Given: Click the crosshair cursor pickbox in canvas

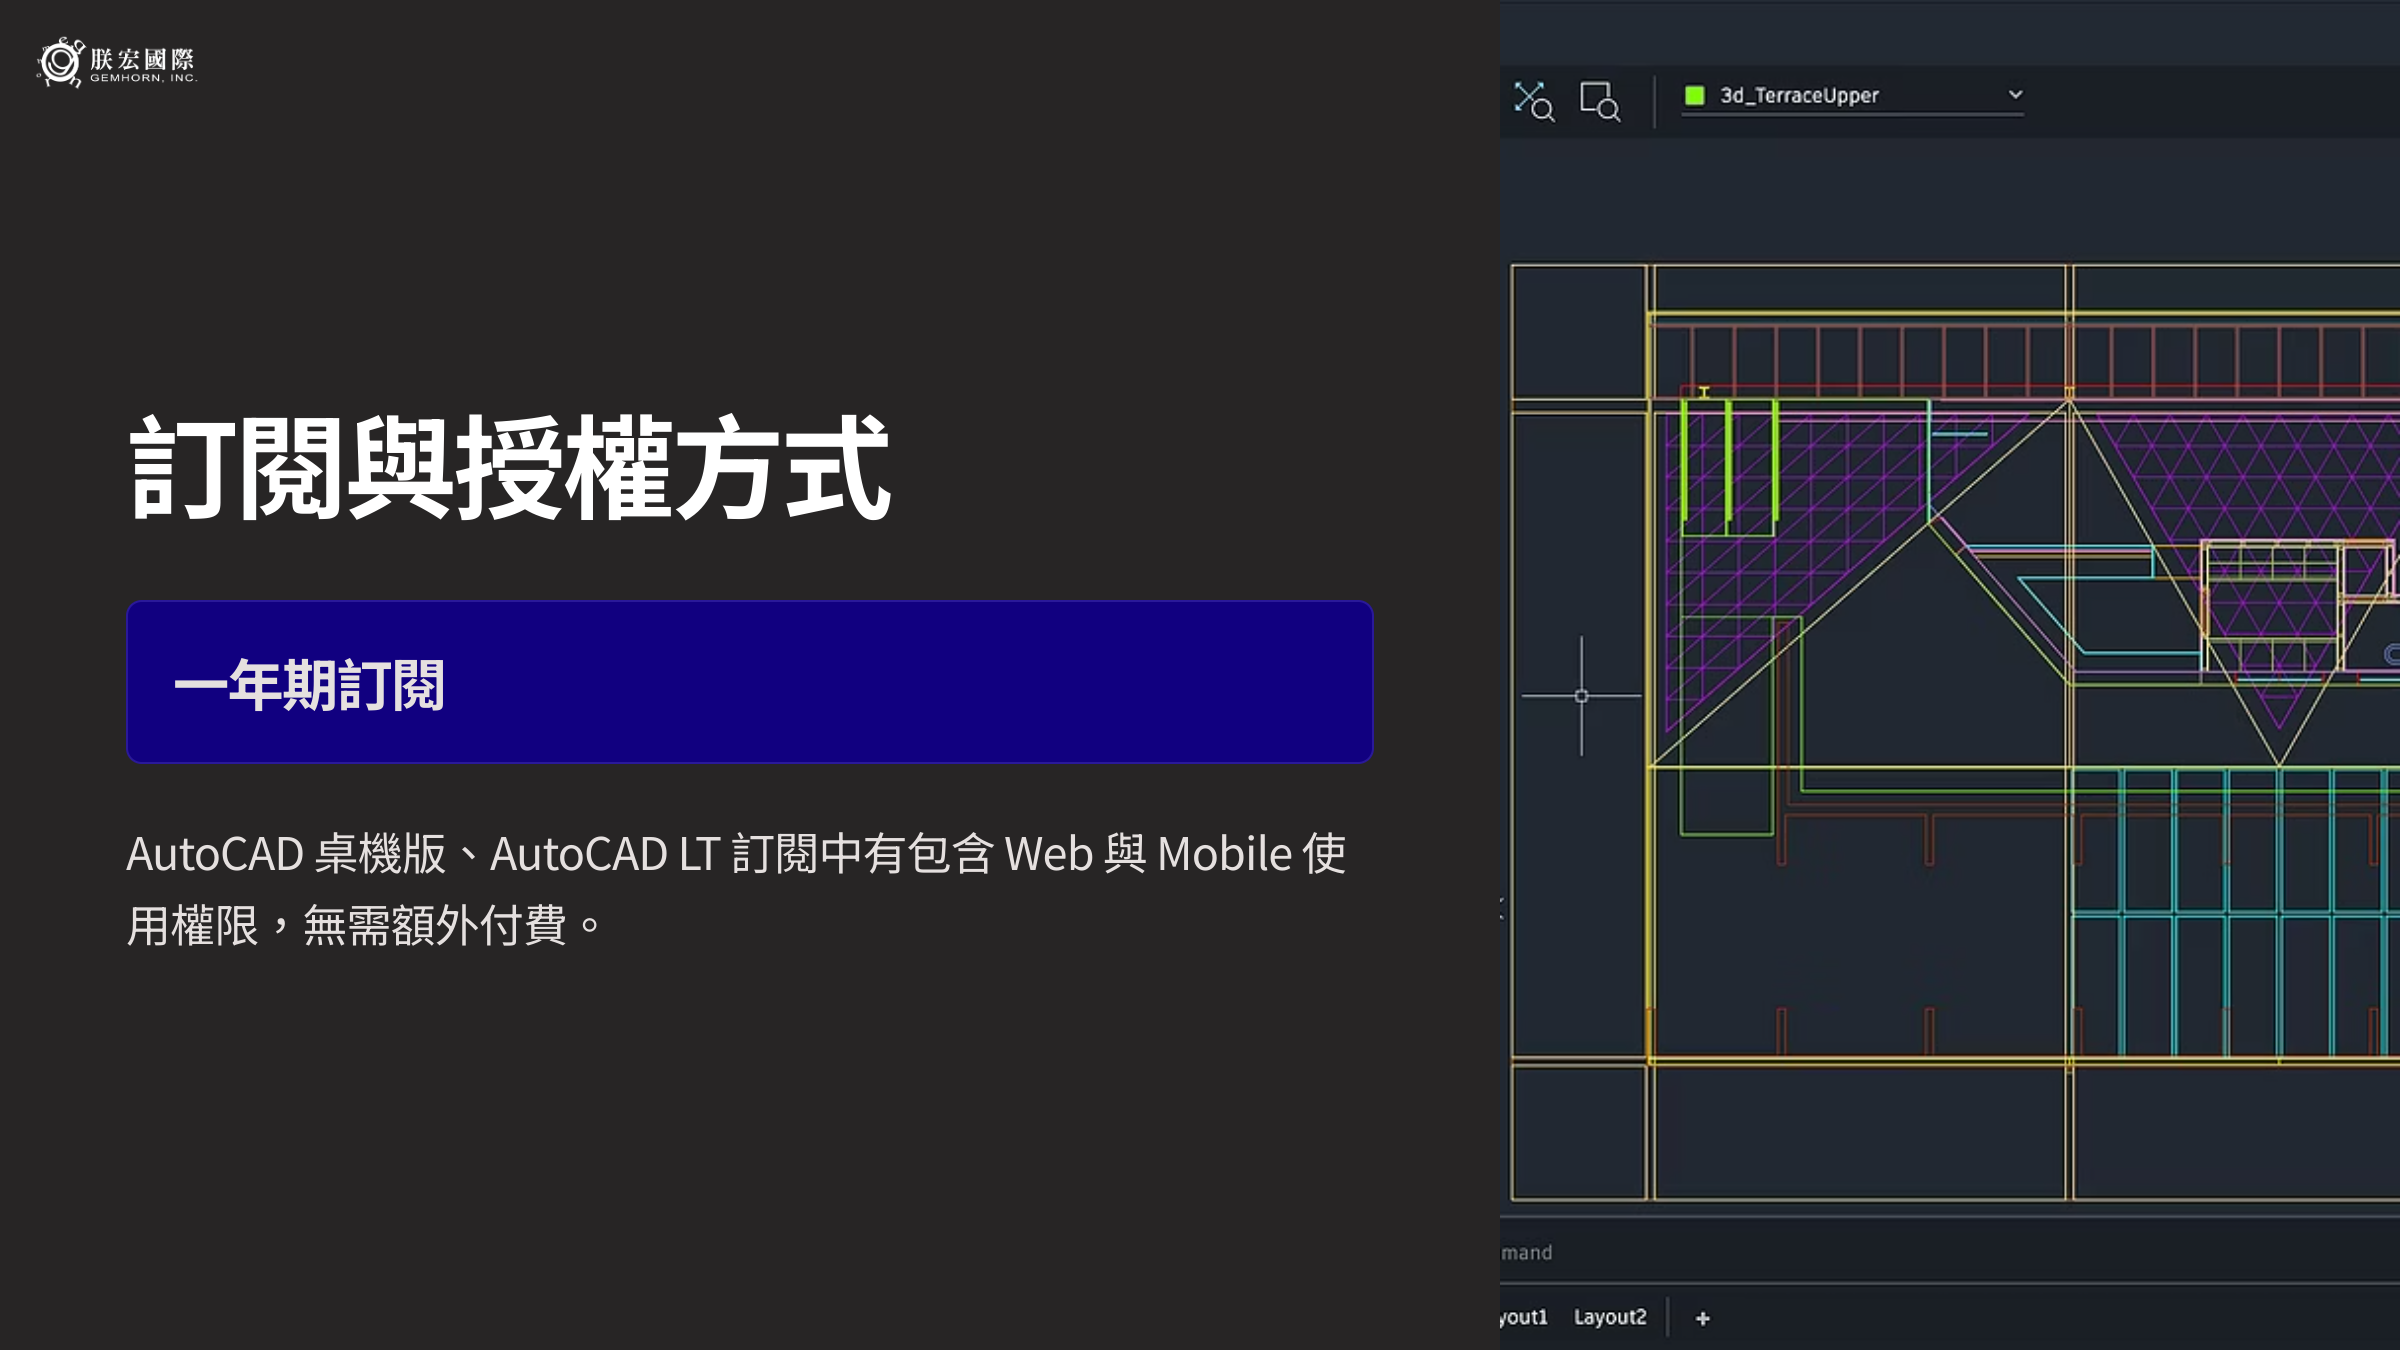Looking at the screenshot, I should pyautogui.click(x=1581, y=696).
